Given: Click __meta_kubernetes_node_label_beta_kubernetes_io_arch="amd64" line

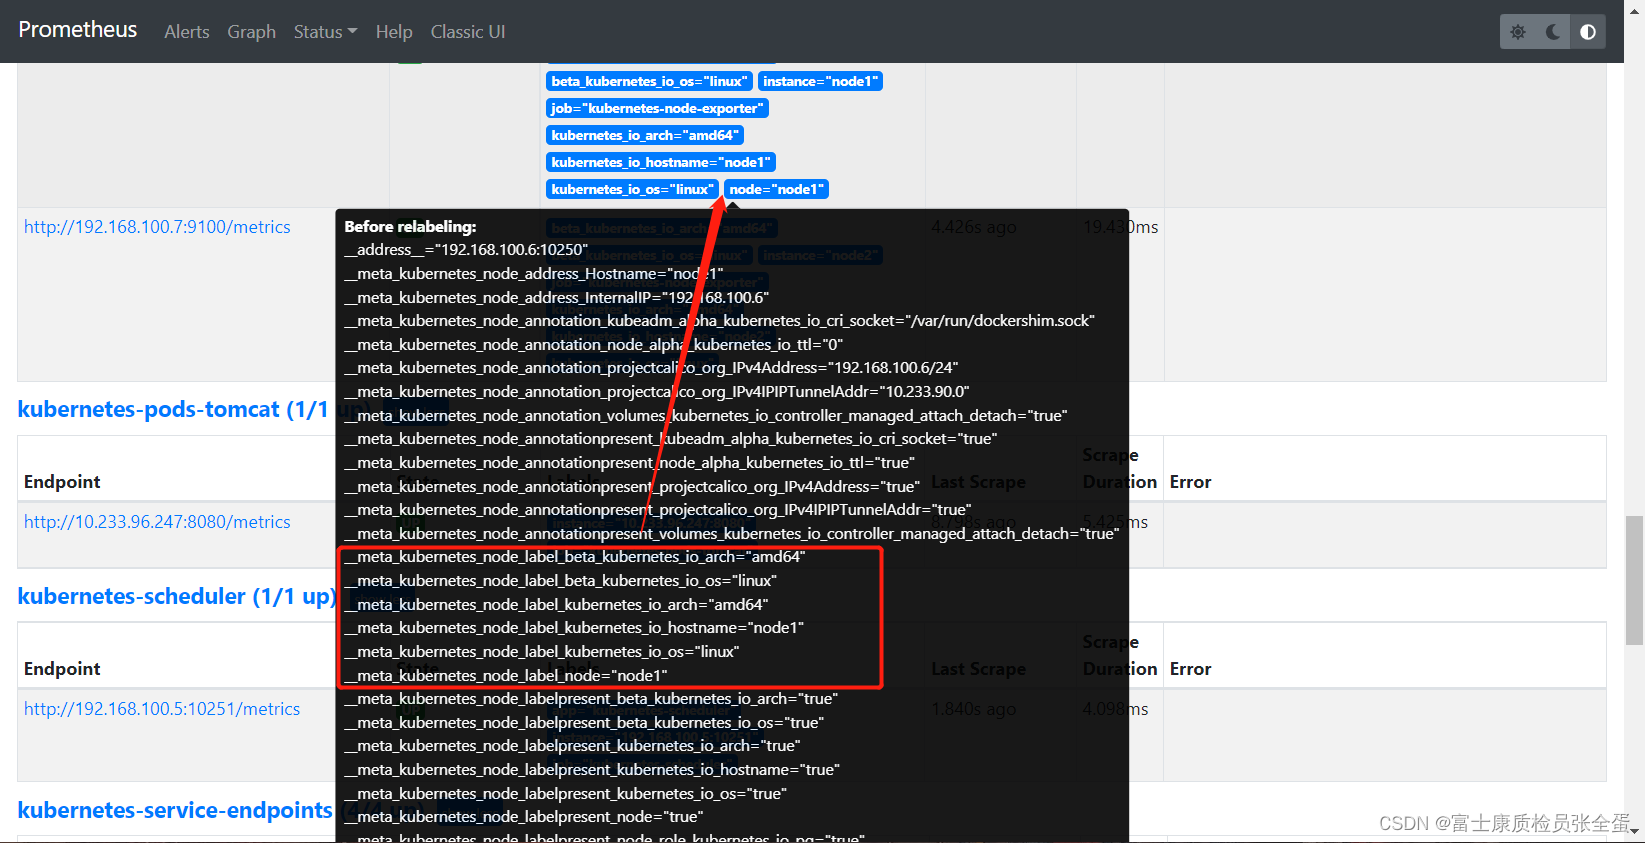Looking at the screenshot, I should [575, 557].
